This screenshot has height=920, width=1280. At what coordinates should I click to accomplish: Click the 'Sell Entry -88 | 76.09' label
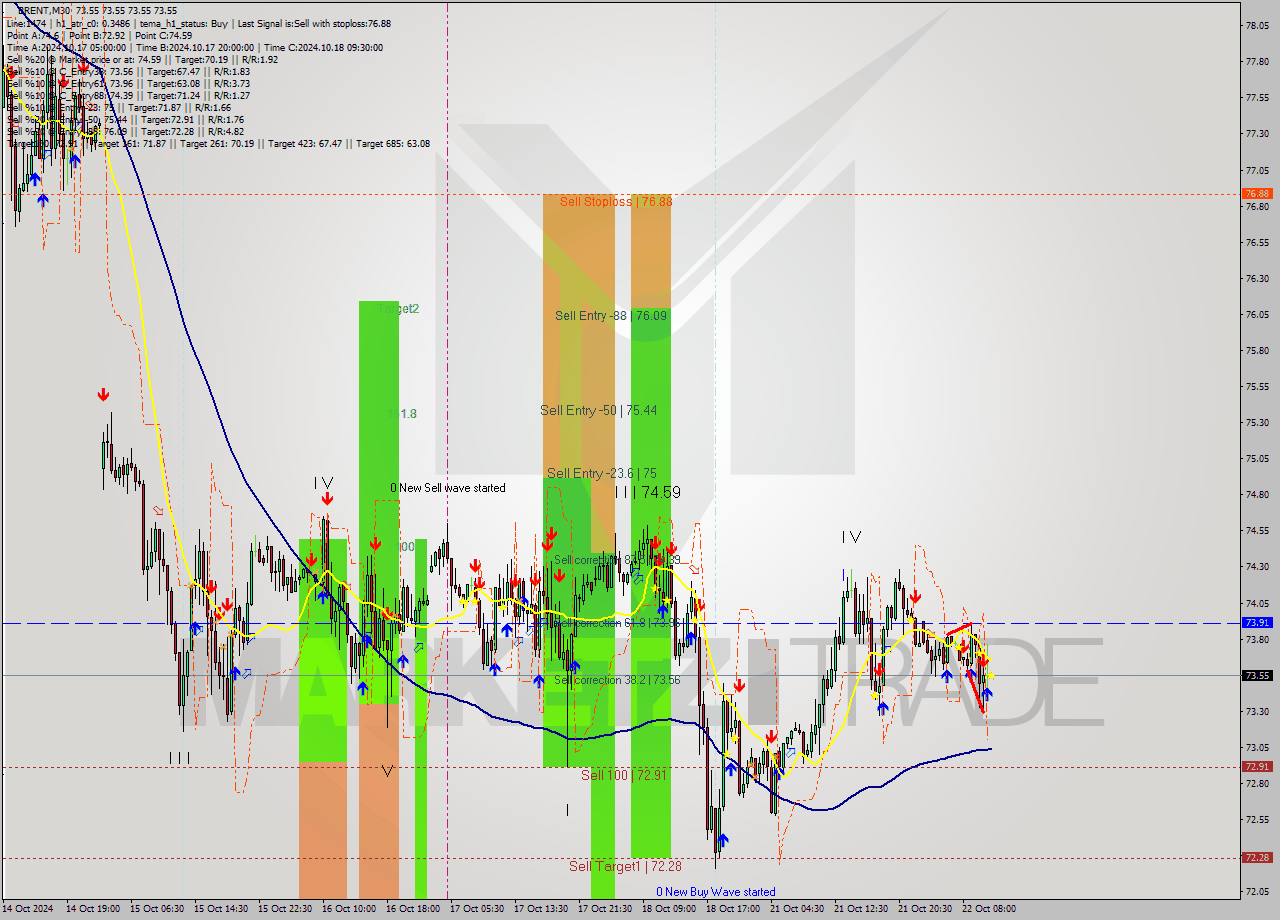[610, 315]
